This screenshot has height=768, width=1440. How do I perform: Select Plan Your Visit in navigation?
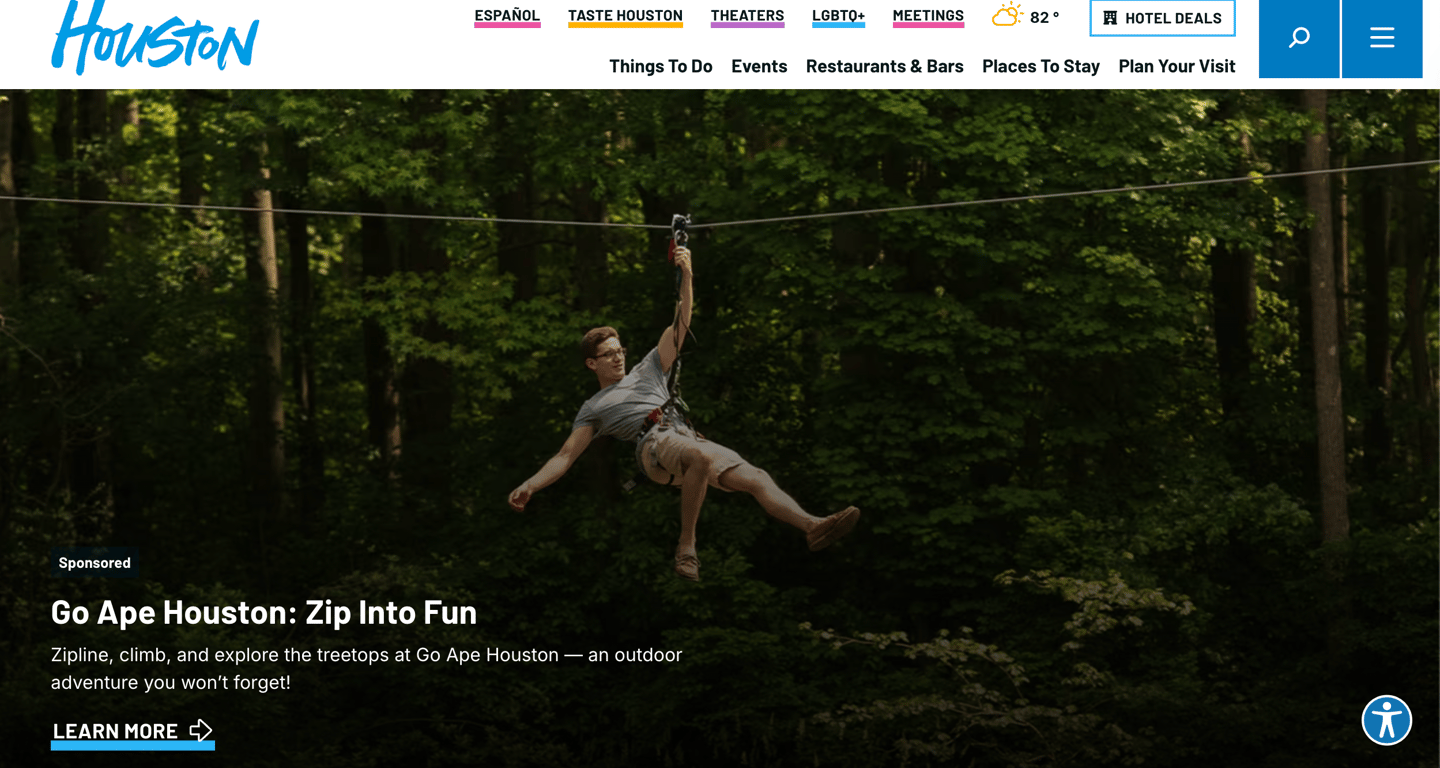(1177, 66)
